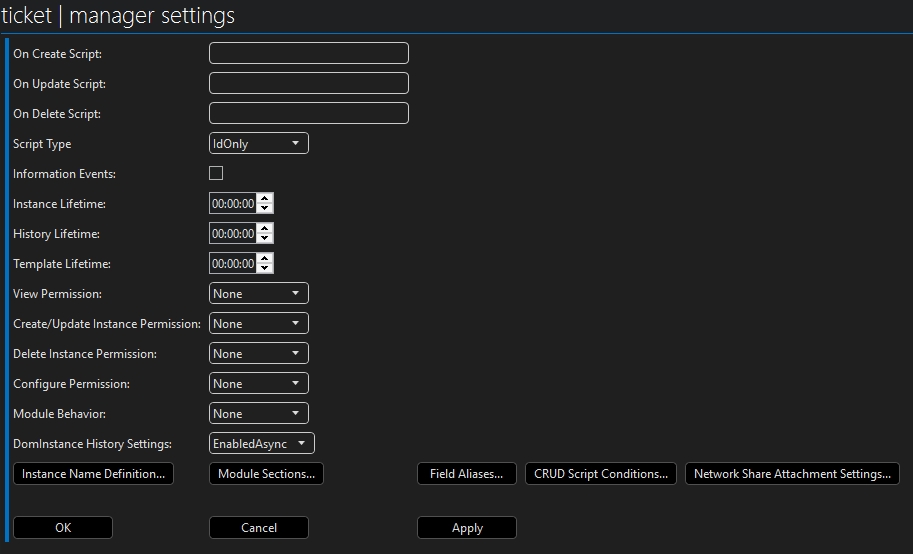
Task: Decrease History Lifetime using down arrow
Action: click(264, 239)
